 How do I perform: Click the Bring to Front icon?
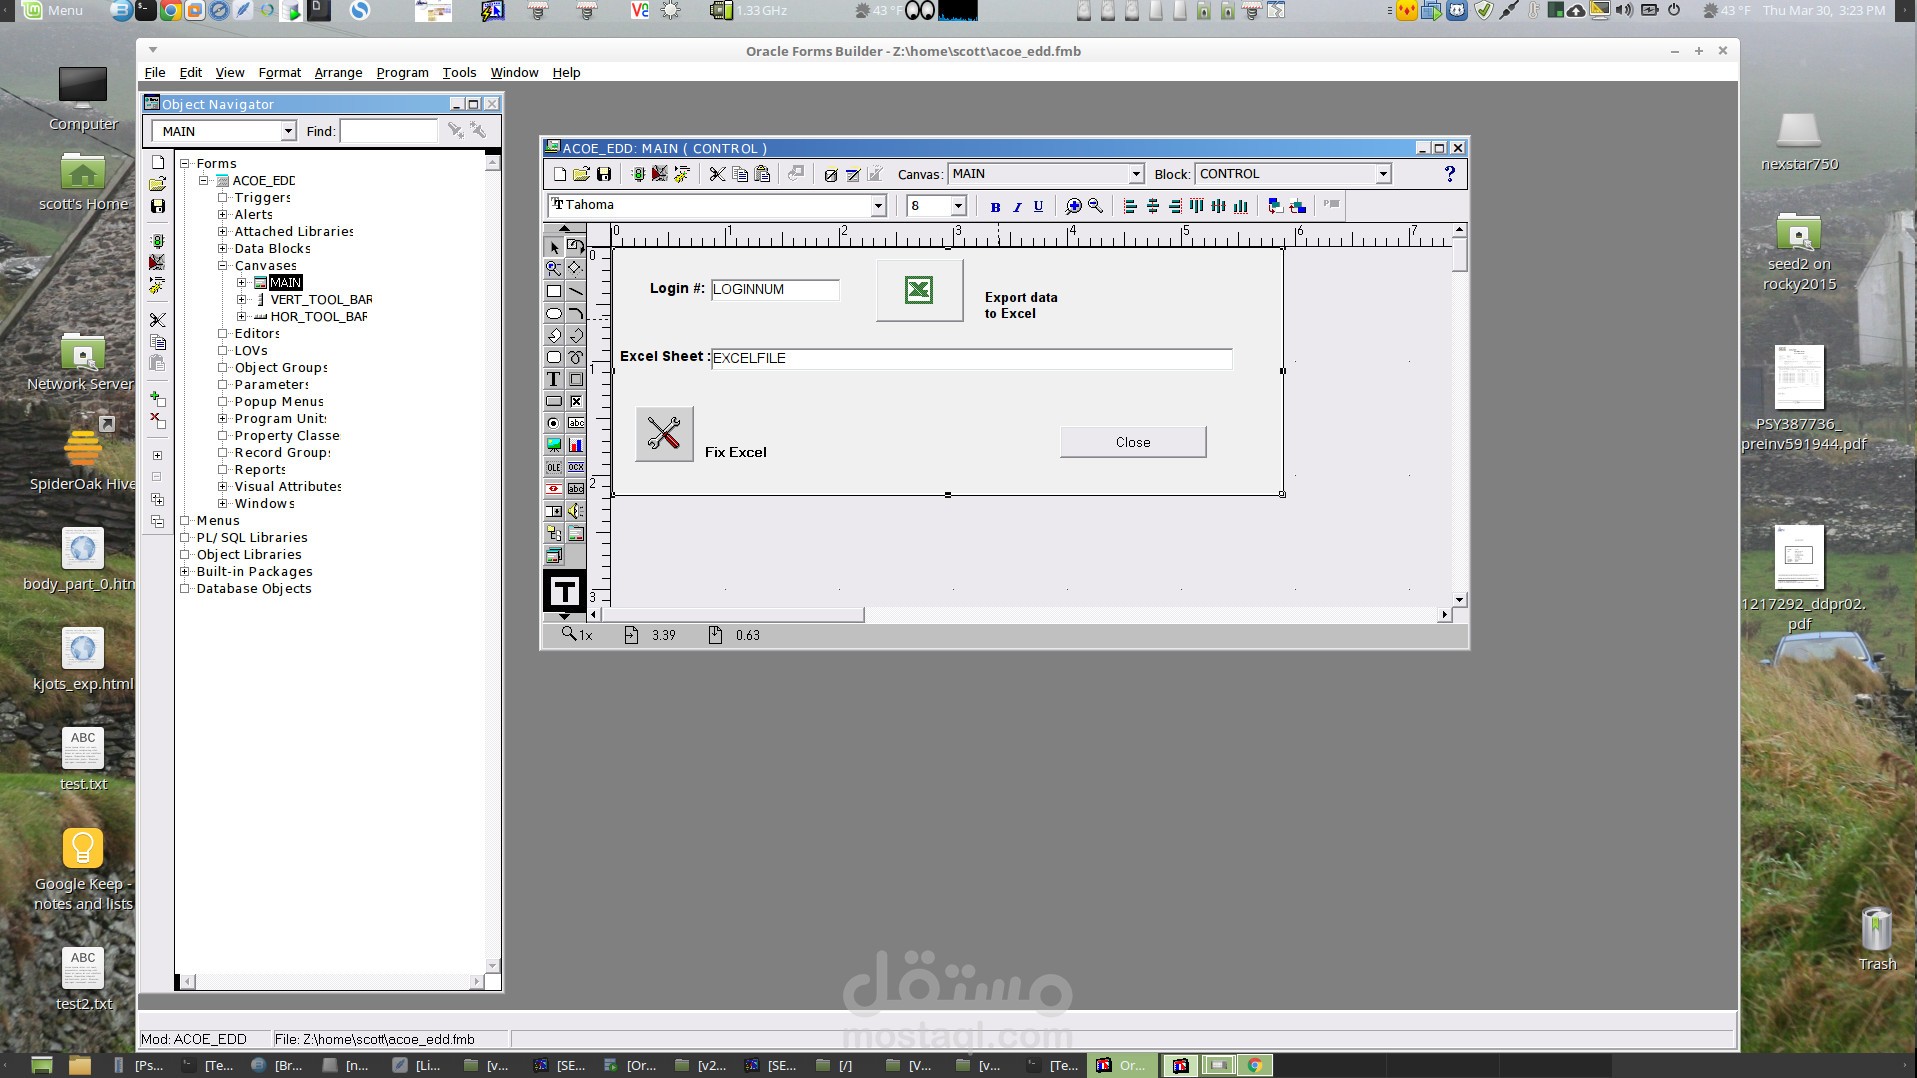pos(1275,206)
